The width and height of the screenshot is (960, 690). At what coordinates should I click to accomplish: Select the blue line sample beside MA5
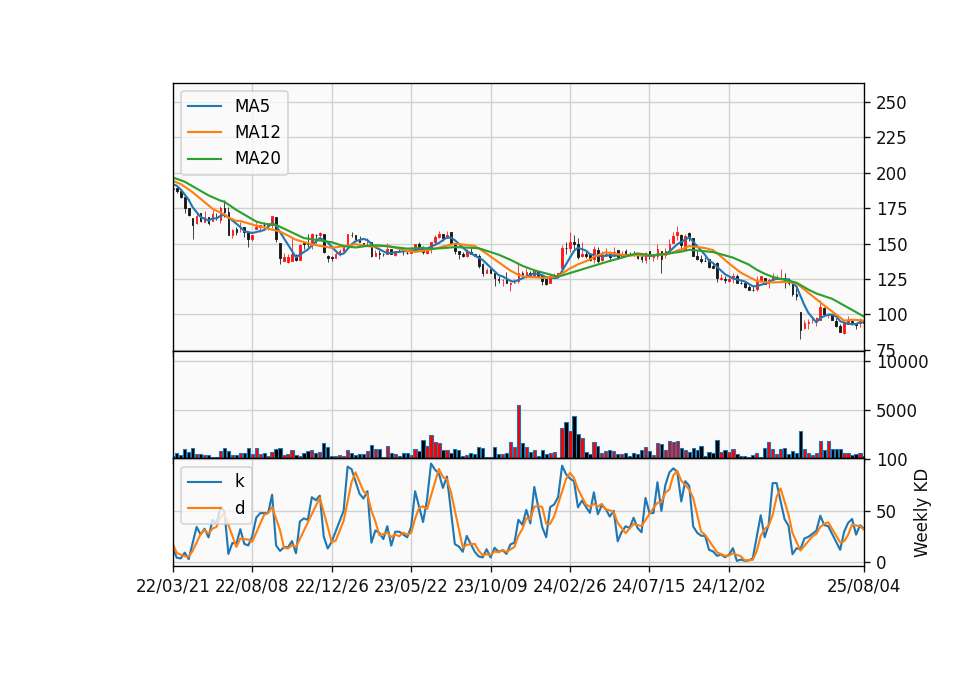point(204,106)
